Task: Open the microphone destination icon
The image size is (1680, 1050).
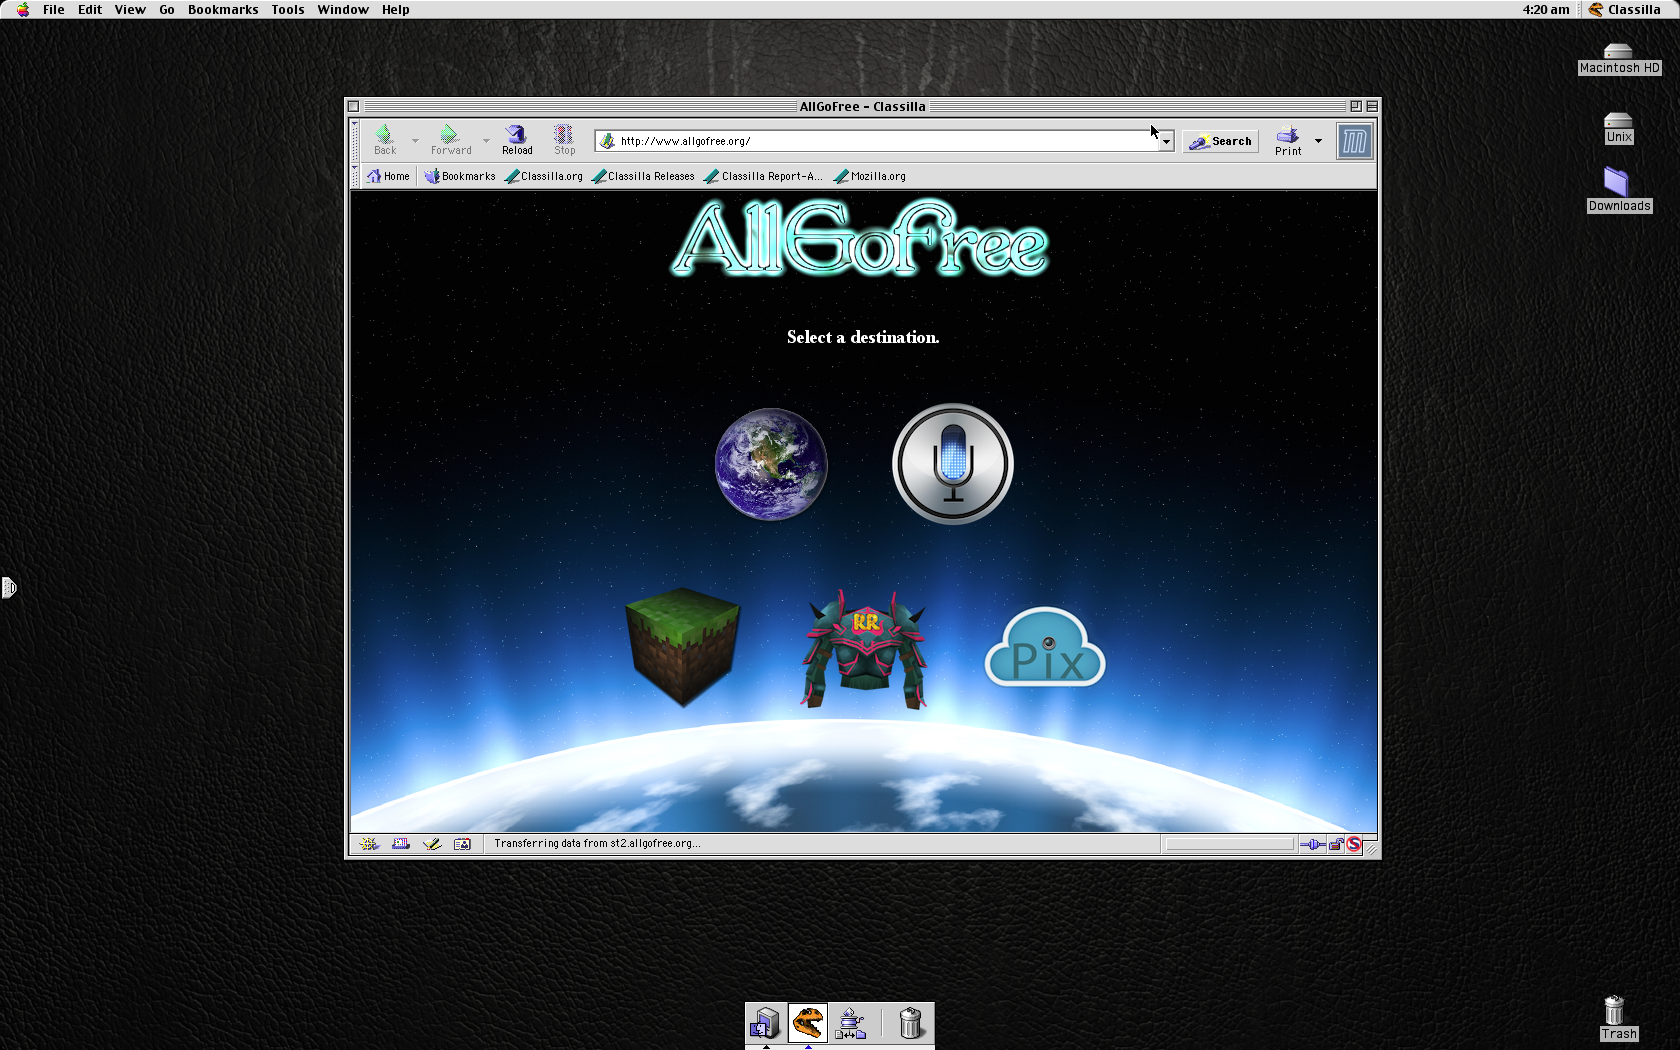Action: coord(952,464)
